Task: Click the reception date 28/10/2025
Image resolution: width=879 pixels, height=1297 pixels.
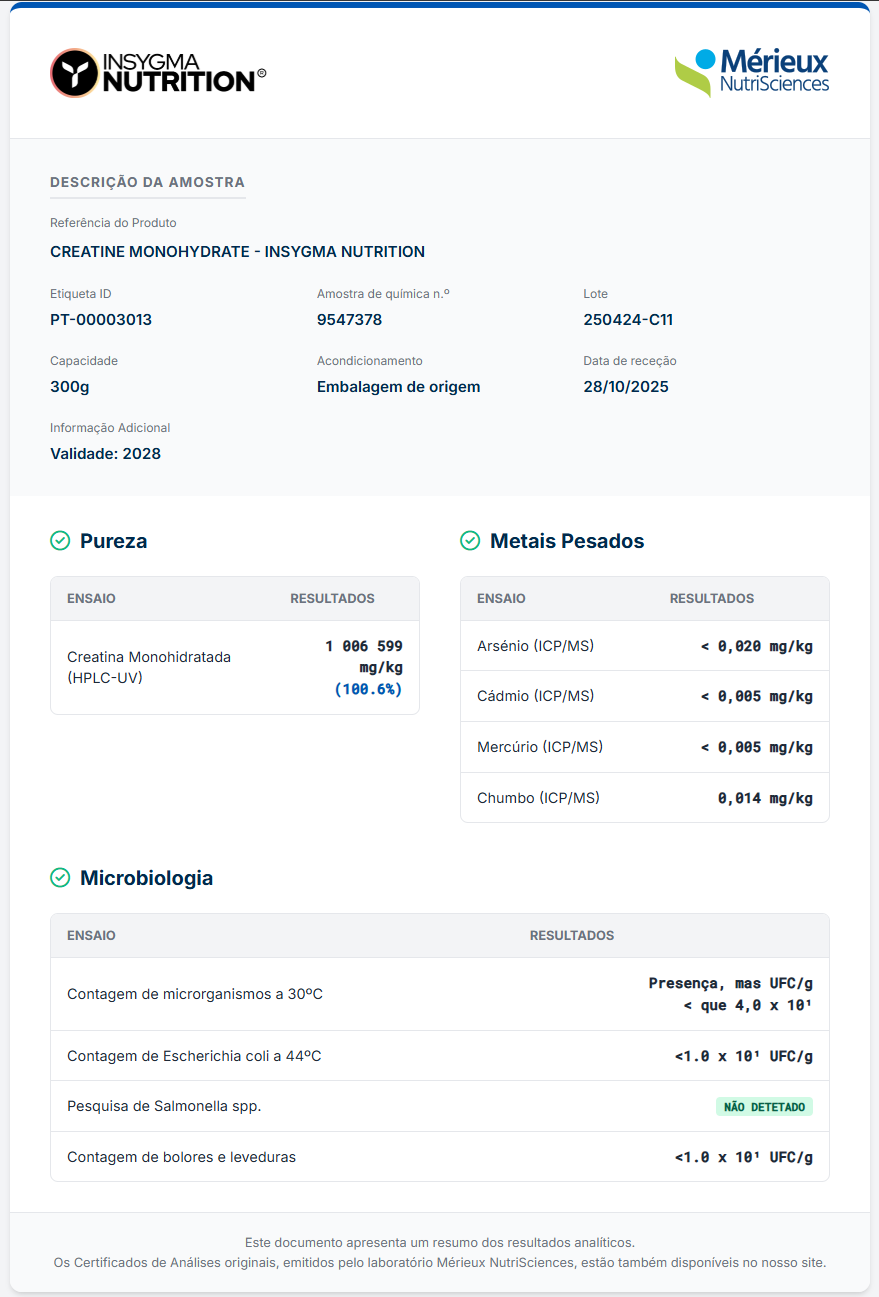Action: [626, 387]
